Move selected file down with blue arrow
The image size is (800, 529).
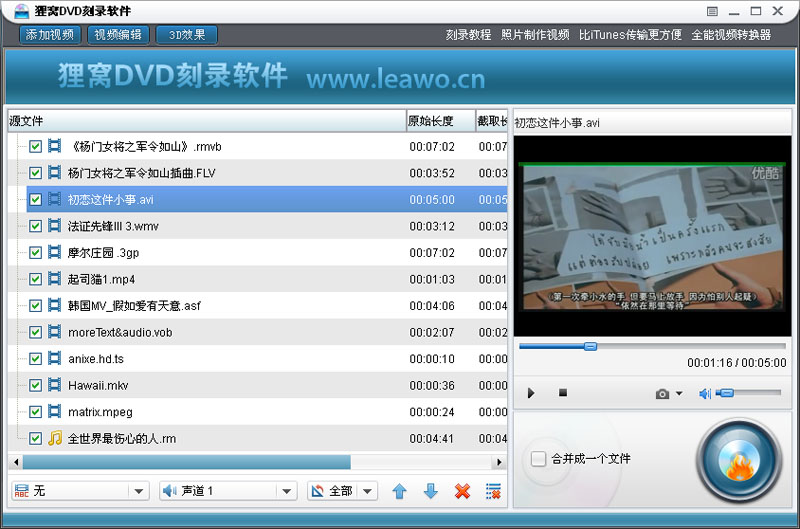tap(431, 491)
